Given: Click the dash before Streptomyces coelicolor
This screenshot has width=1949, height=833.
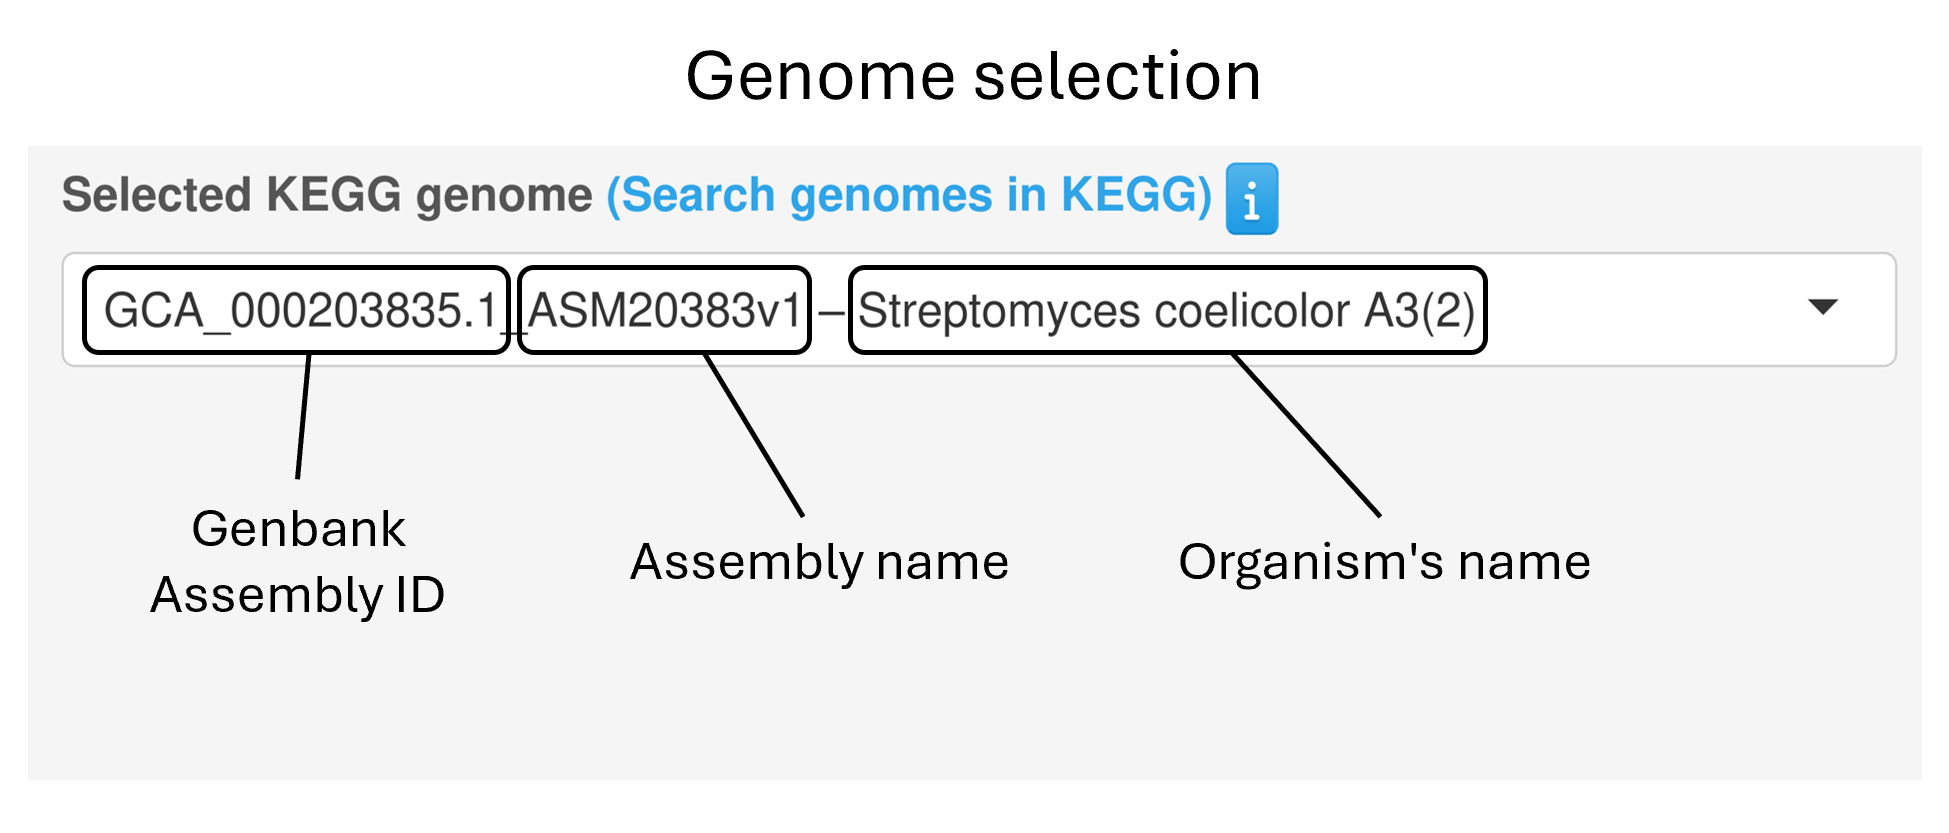Looking at the screenshot, I should point(830,313).
